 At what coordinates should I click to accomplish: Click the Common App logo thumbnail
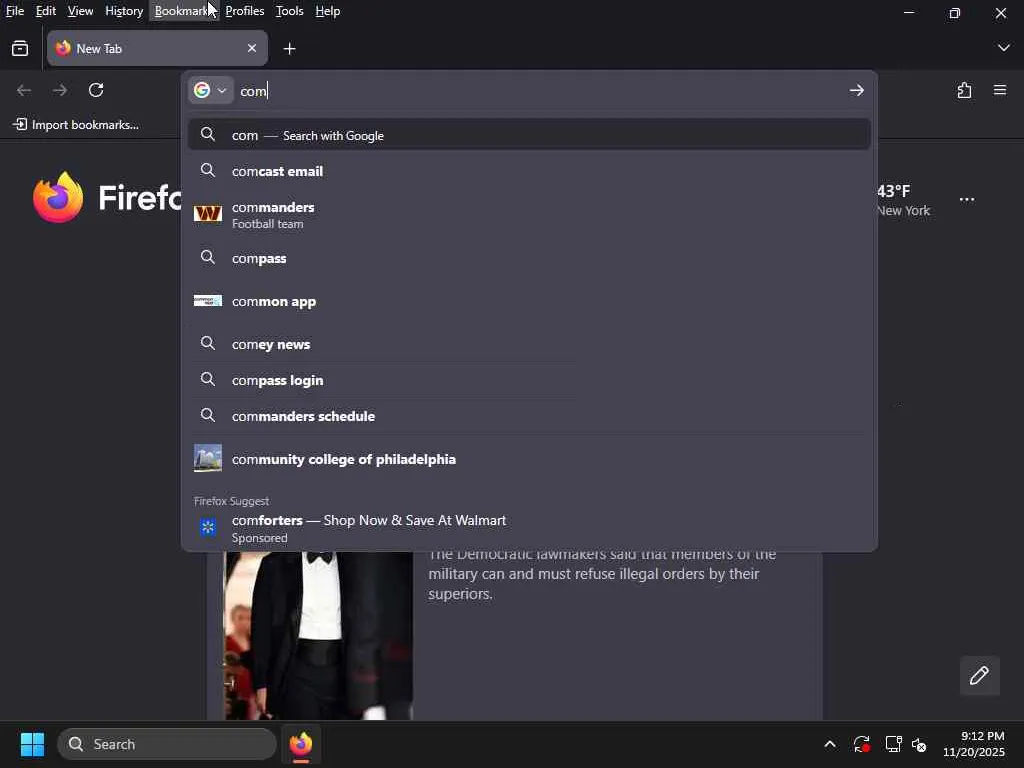(x=208, y=301)
